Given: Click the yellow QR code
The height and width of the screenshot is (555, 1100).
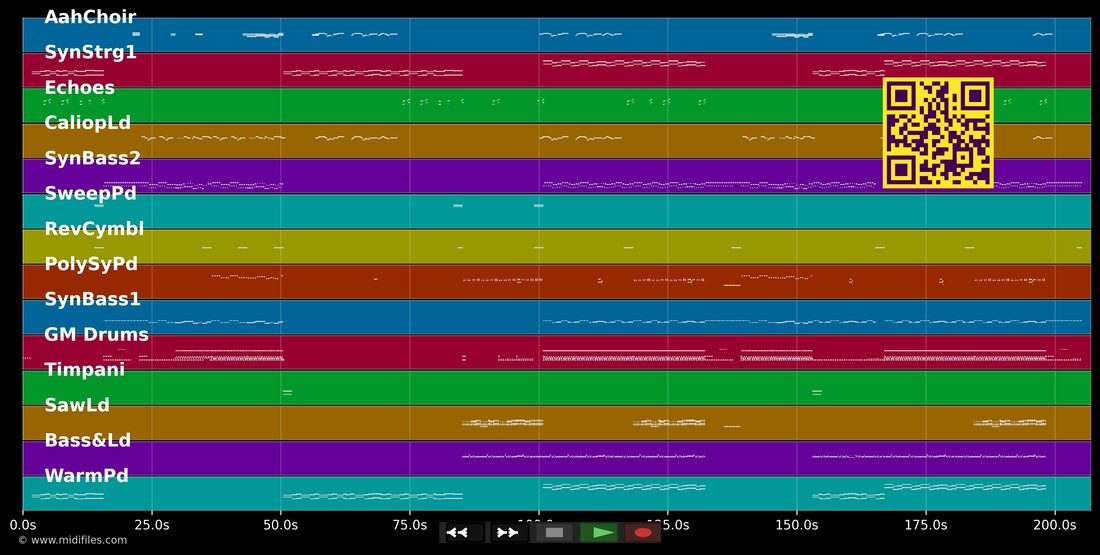Looking at the screenshot, I should tap(937, 133).
